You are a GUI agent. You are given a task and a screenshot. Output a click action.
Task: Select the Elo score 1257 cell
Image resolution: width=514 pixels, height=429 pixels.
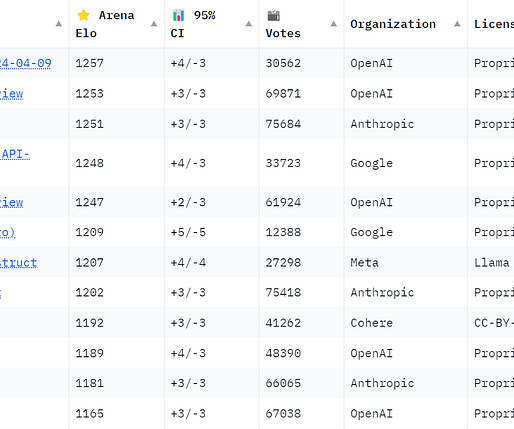point(90,63)
